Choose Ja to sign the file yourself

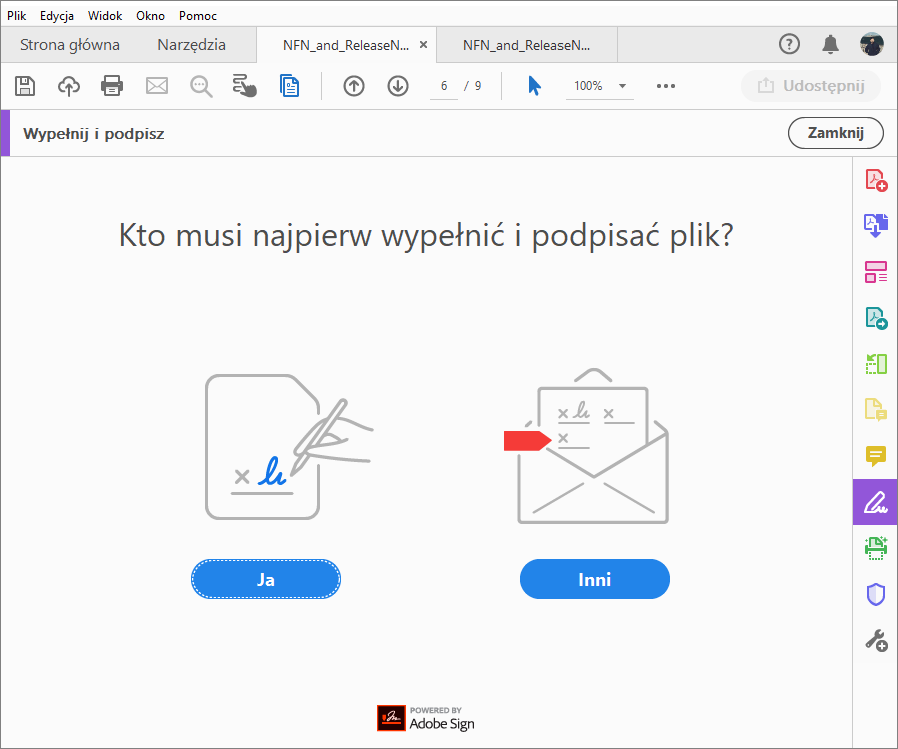point(265,578)
